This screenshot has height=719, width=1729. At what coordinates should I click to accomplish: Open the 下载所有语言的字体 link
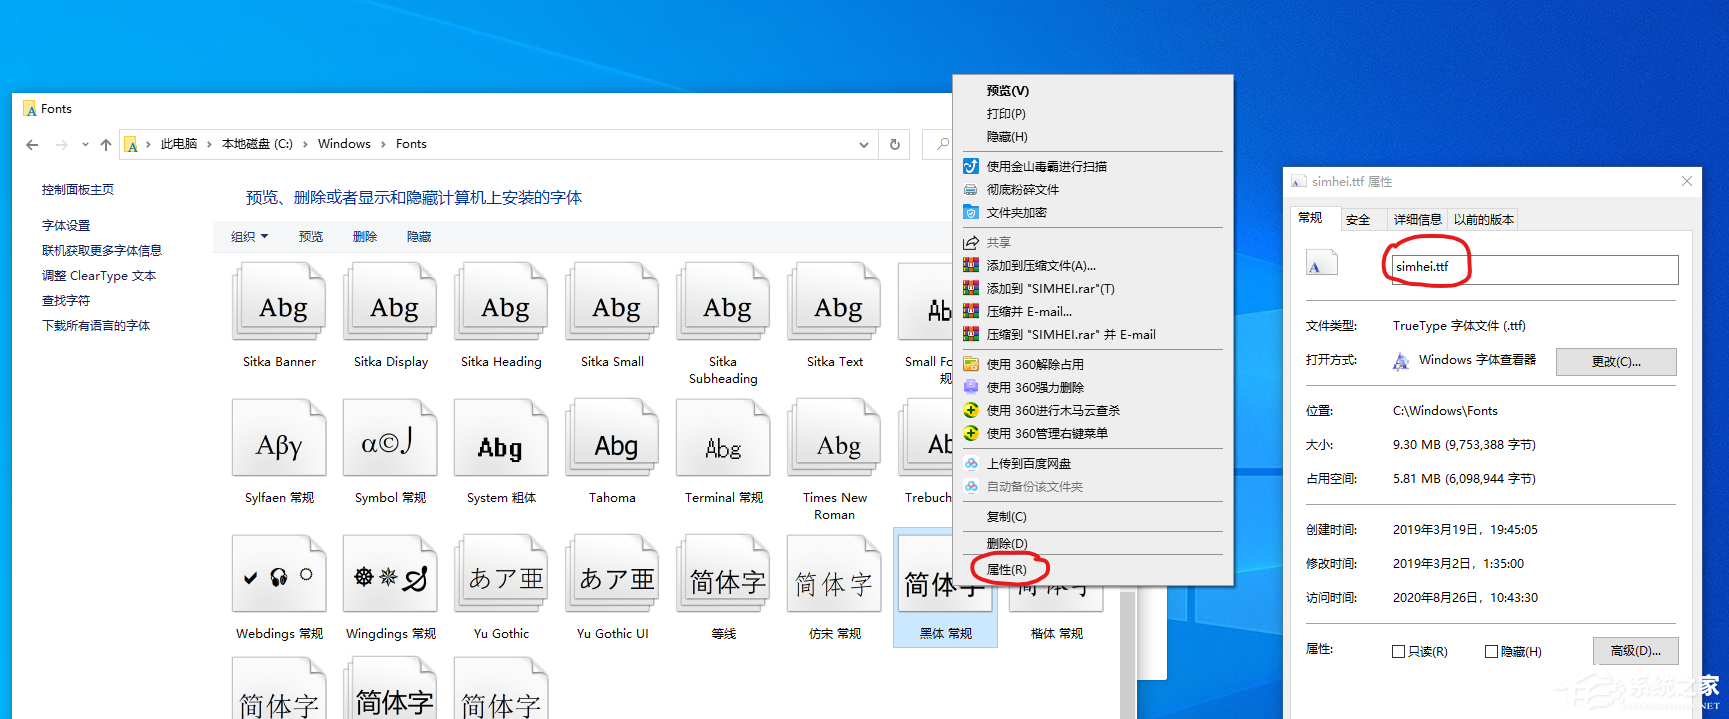click(x=96, y=326)
